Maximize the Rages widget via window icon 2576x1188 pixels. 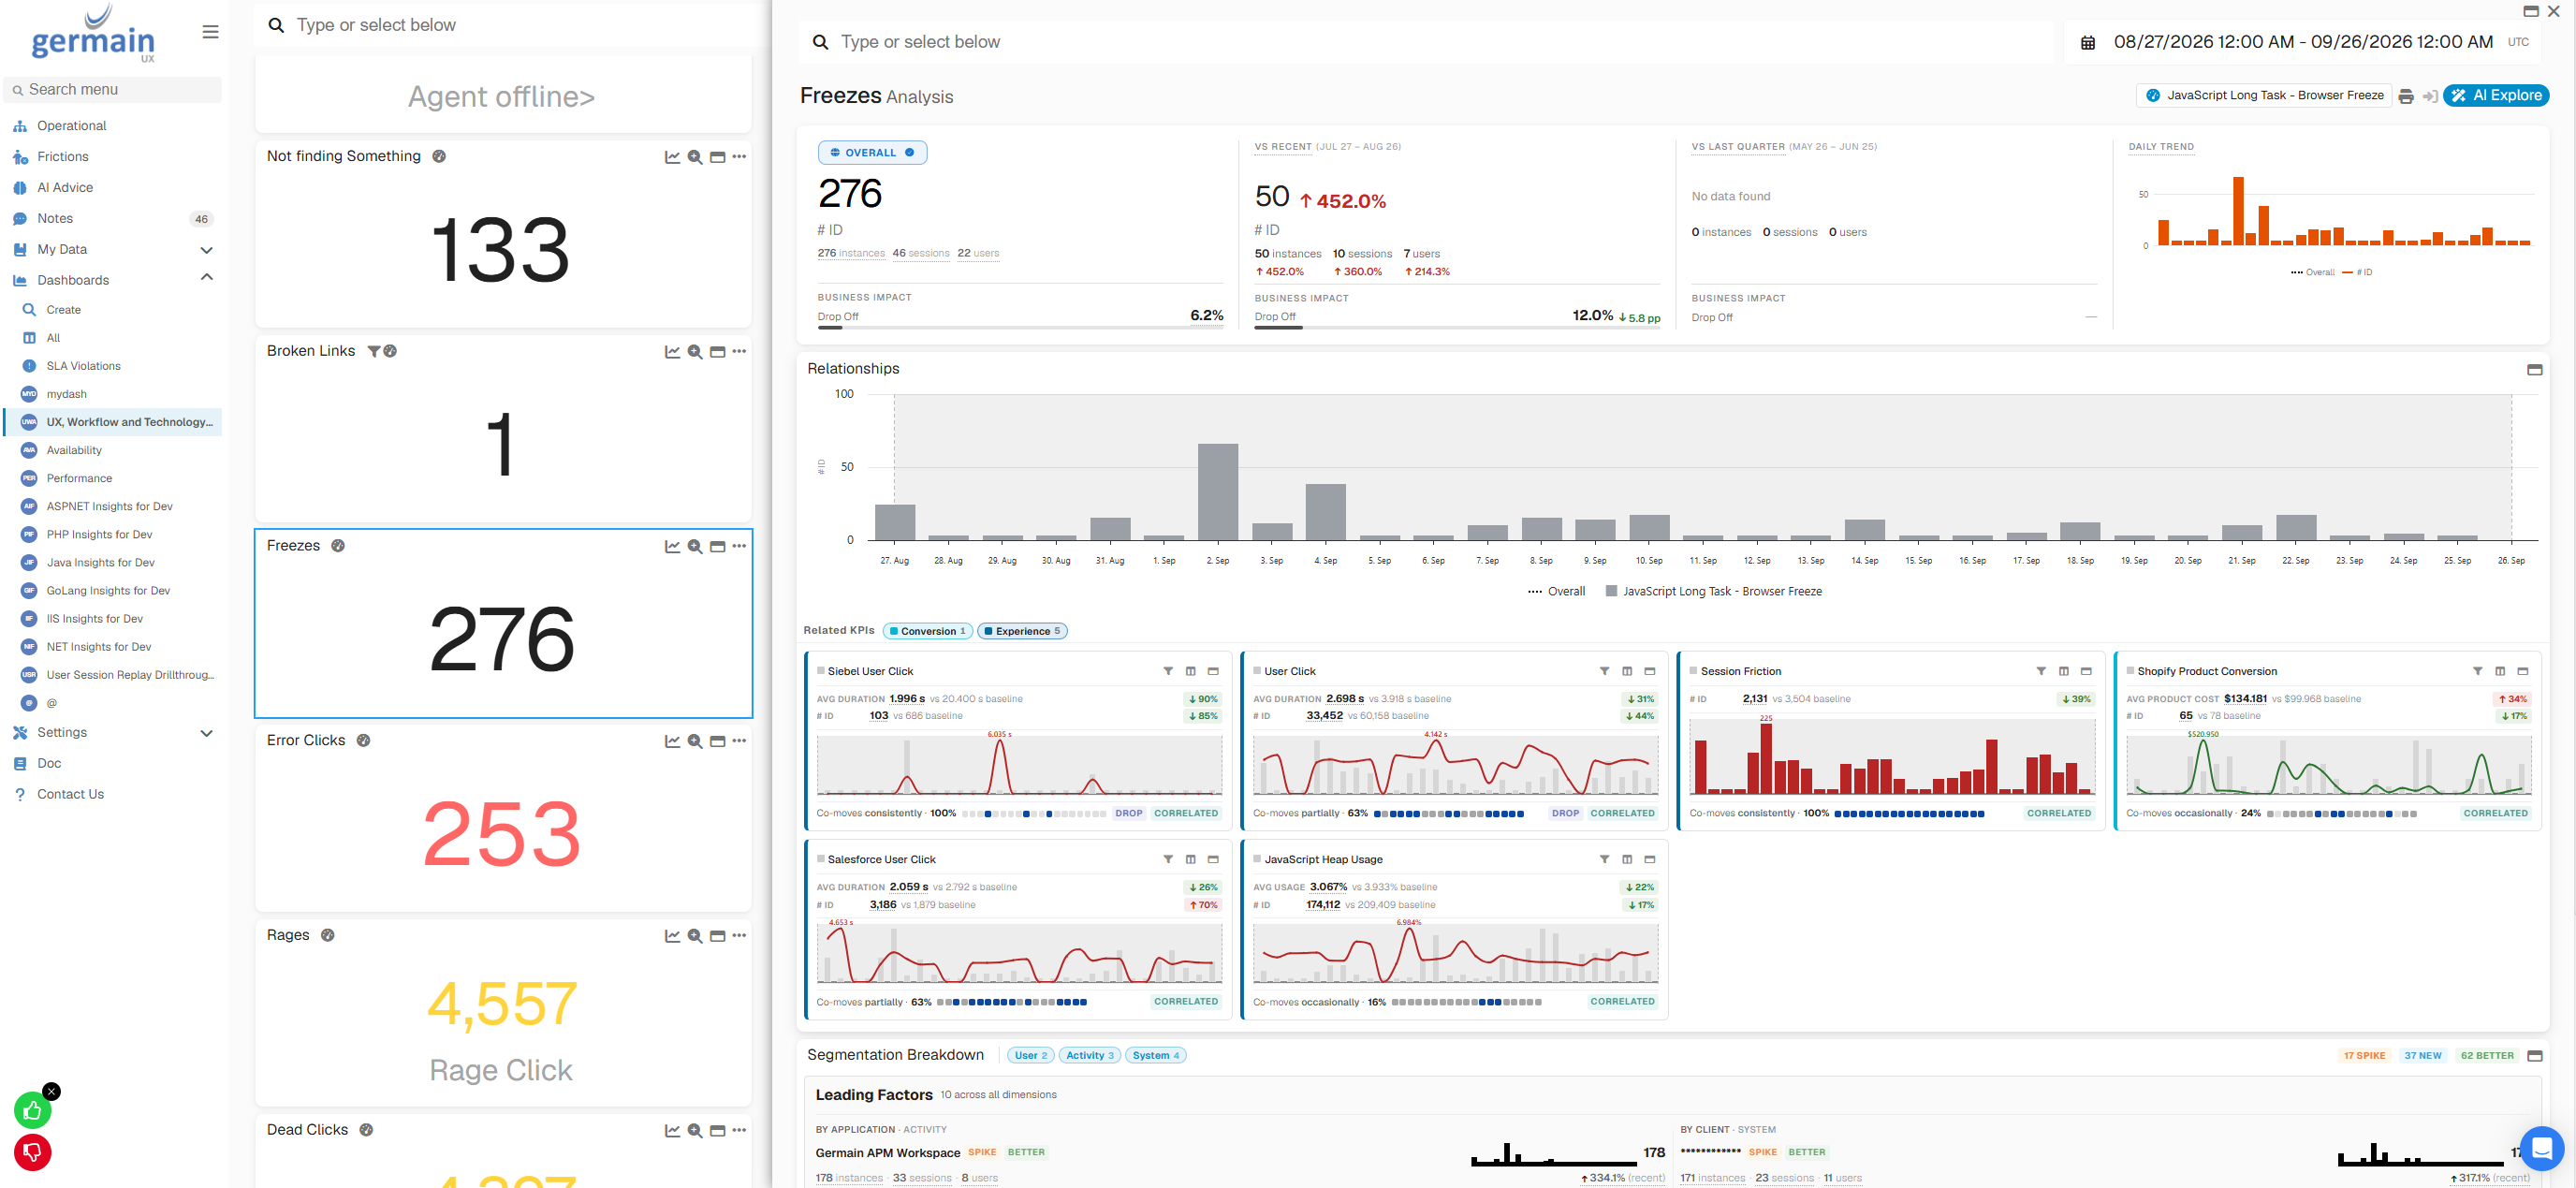(717, 936)
